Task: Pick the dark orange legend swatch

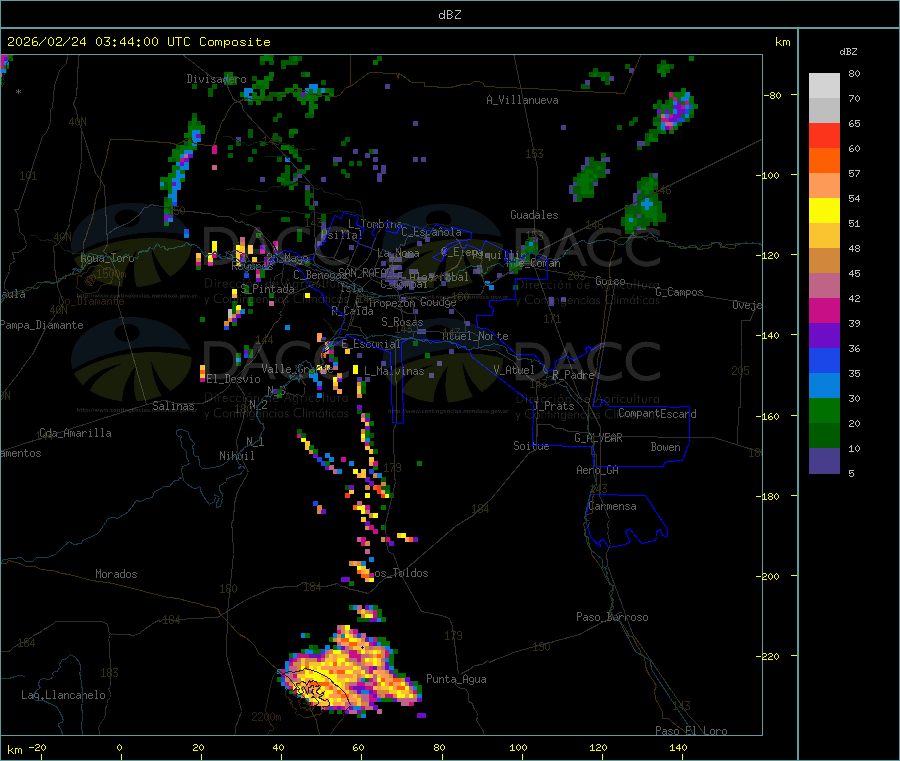Action: tap(824, 161)
